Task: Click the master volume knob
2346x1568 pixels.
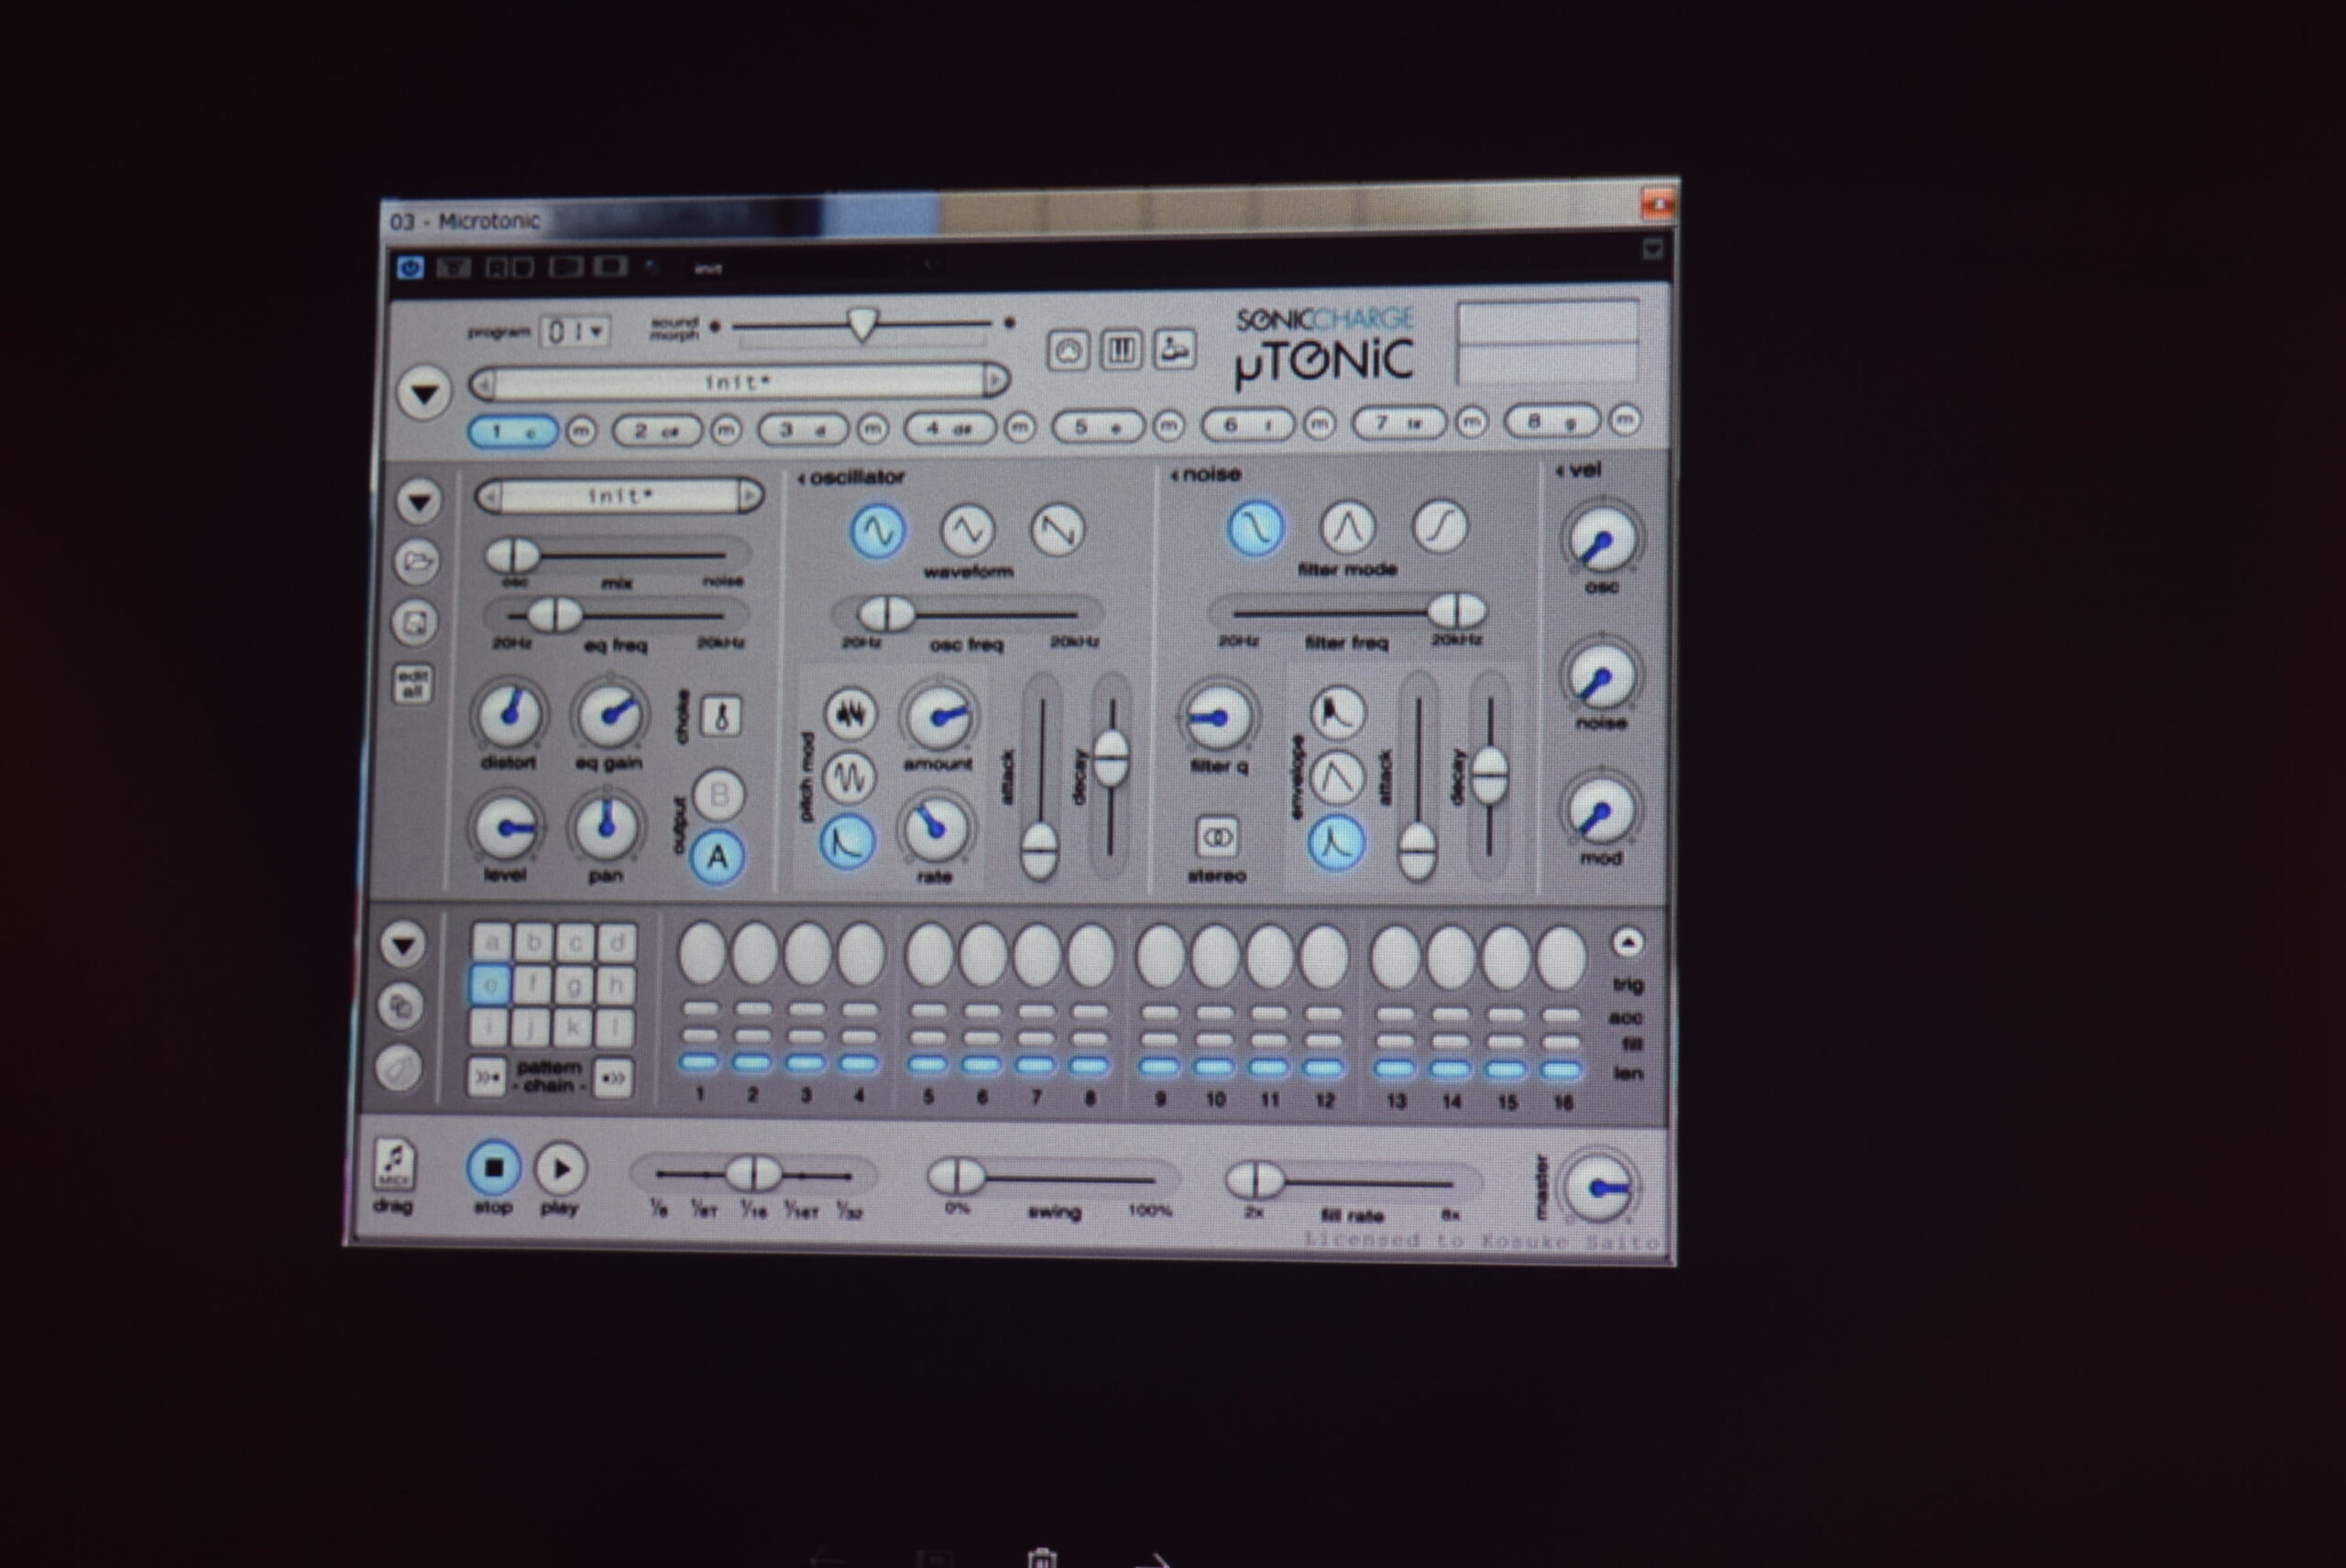Action: tap(1597, 1188)
